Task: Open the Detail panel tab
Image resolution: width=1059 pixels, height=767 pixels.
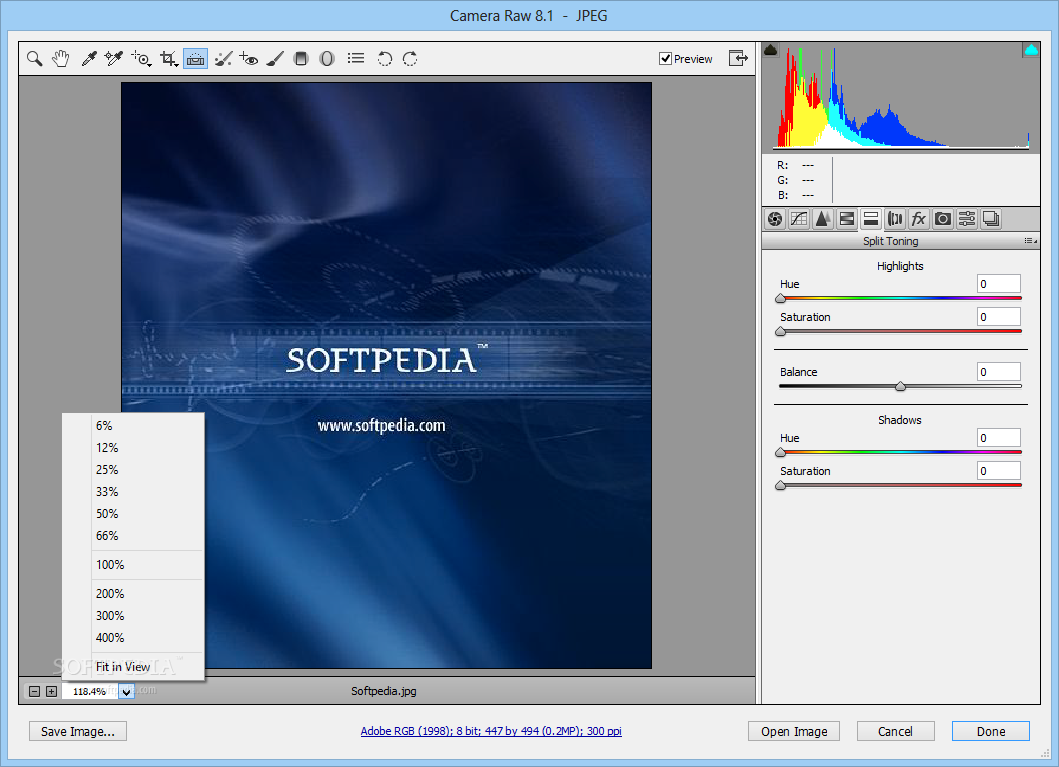Action: [x=823, y=219]
